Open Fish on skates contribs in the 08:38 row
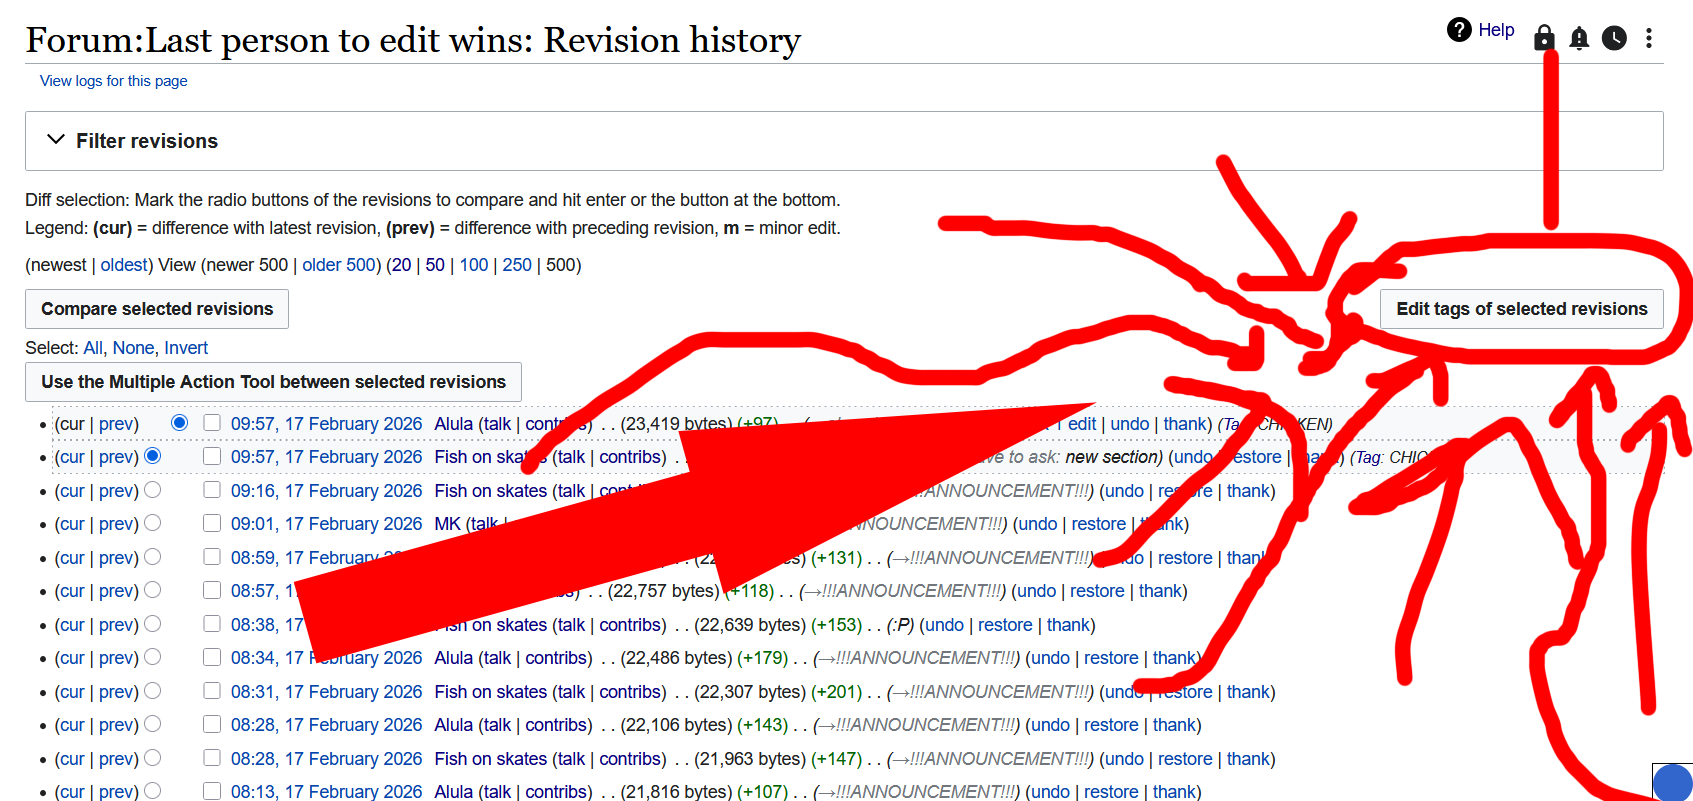Image resolution: width=1693 pixels, height=801 pixels. click(632, 625)
